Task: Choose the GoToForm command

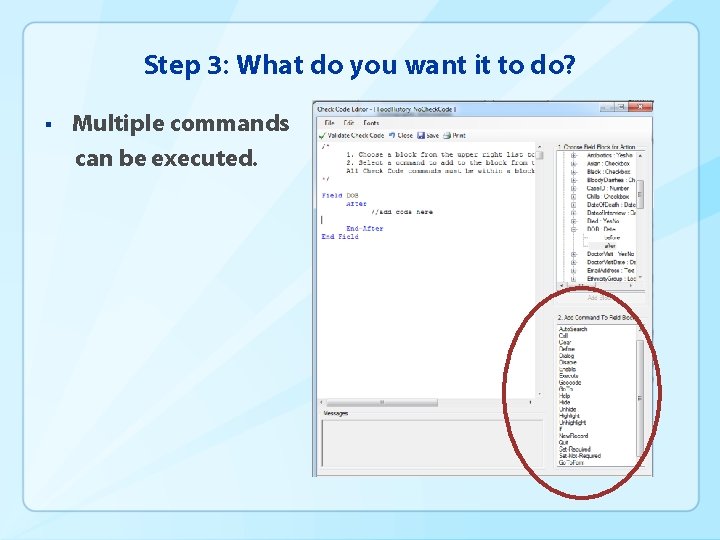Action: tap(571, 463)
